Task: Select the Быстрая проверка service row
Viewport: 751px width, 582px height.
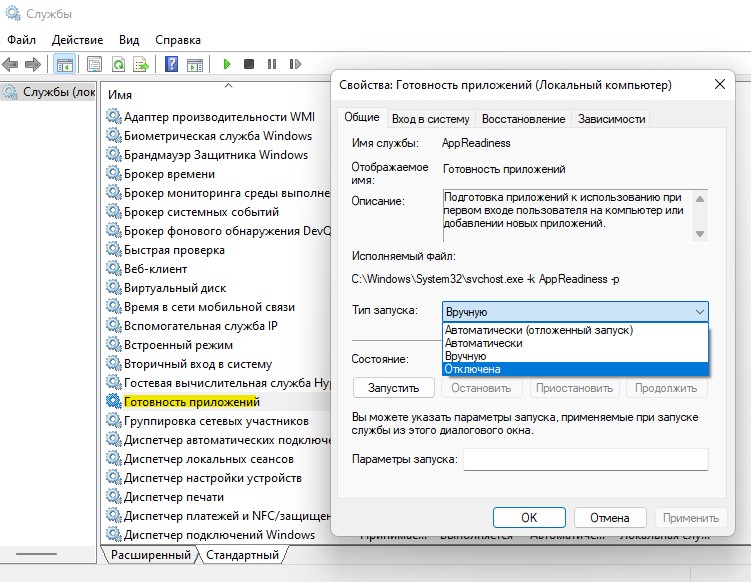Action: coord(217,250)
